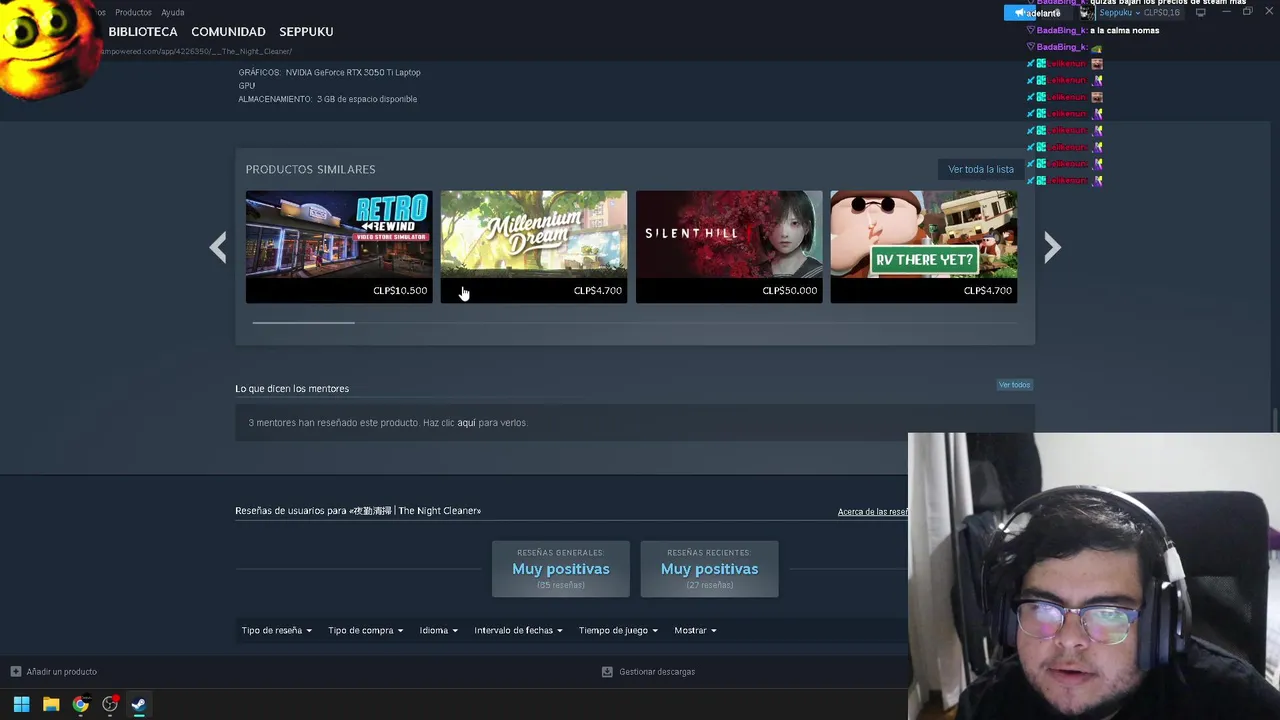Click the aquí link for mentor reviews

pyautogui.click(x=466, y=423)
